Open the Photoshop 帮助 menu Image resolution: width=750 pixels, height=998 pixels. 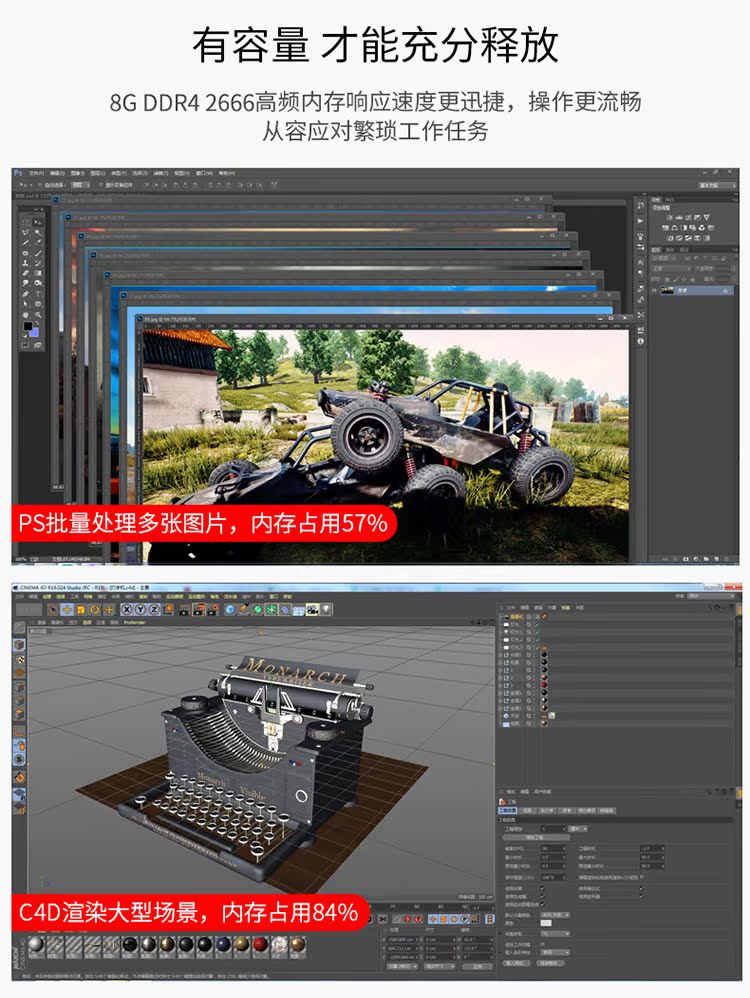point(227,173)
